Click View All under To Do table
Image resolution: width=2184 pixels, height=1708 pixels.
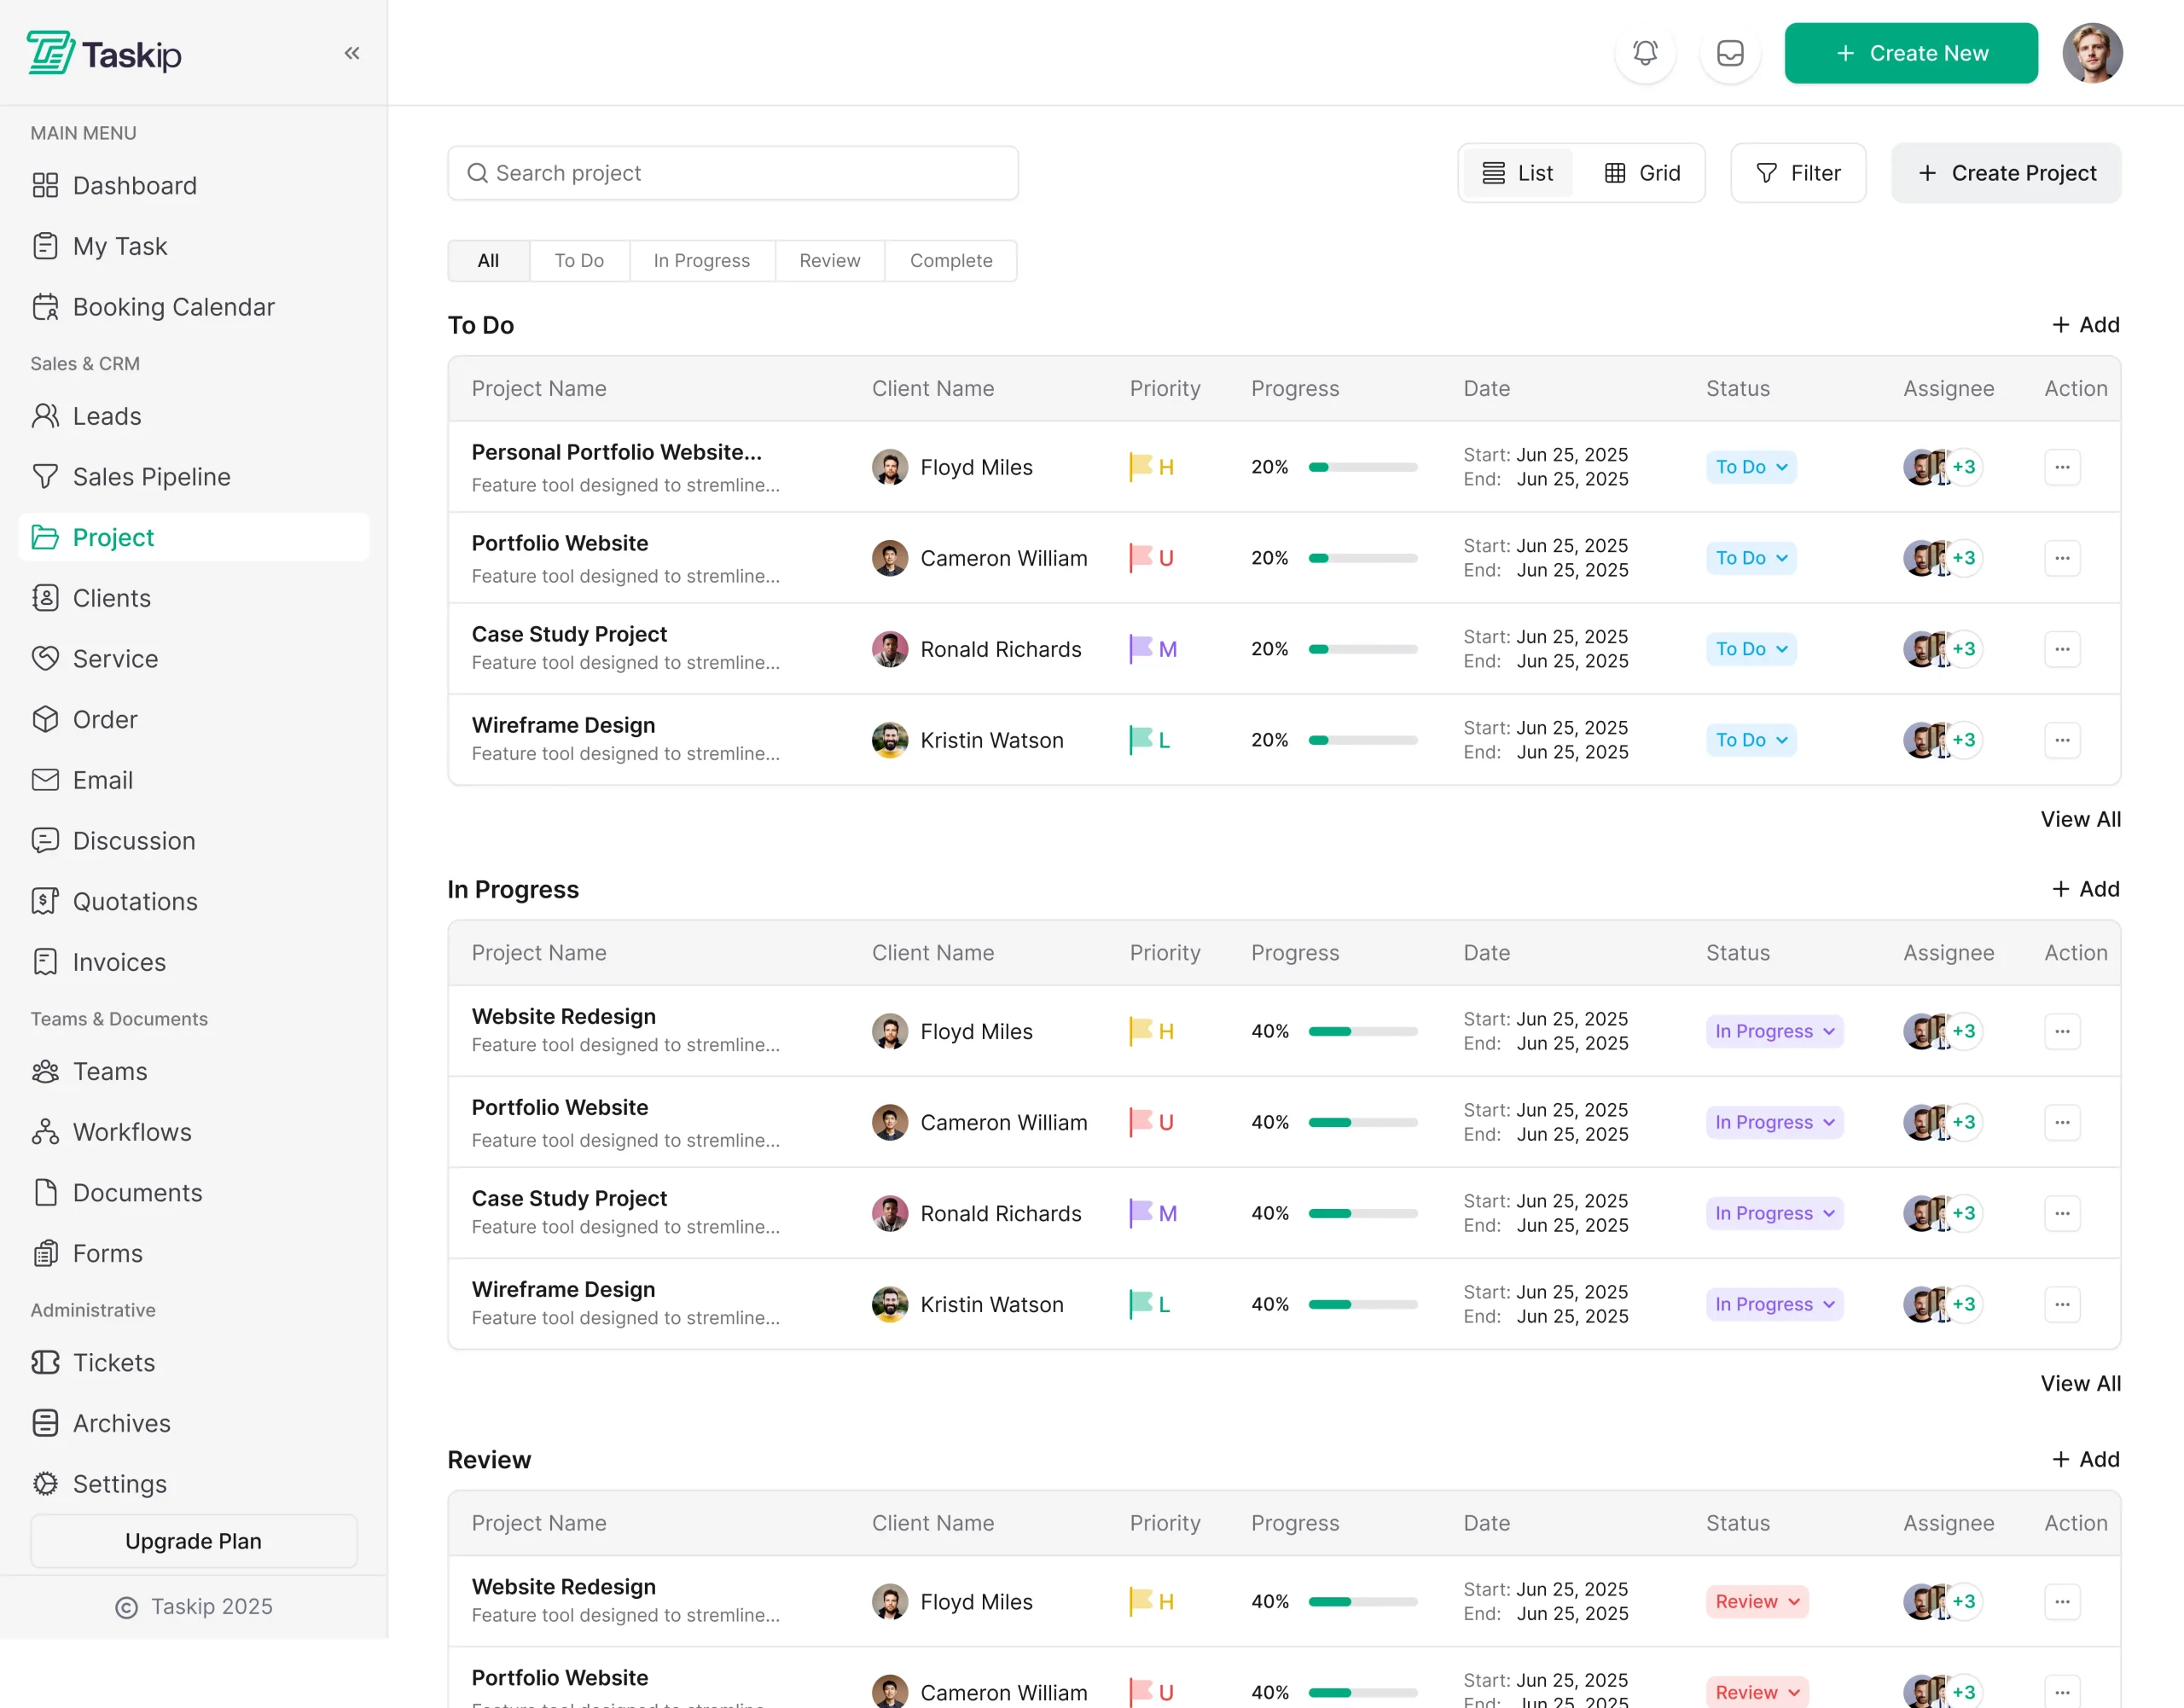(2080, 819)
